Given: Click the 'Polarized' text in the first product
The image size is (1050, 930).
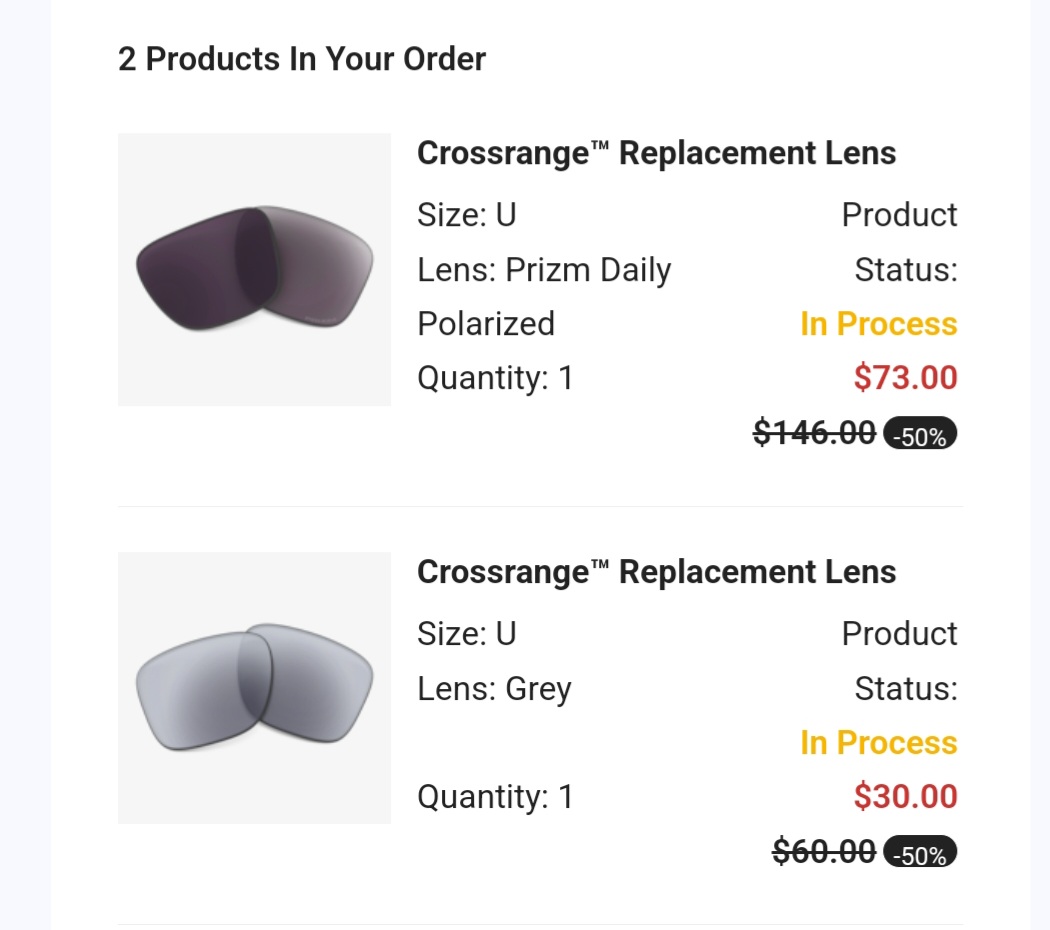Looking at the screenshot, I should pyautogui.click(x=485, y=324).
